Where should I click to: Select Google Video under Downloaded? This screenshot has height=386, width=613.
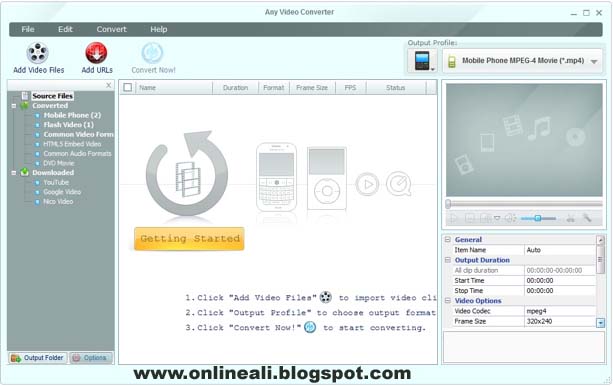[x=62, y=192]
